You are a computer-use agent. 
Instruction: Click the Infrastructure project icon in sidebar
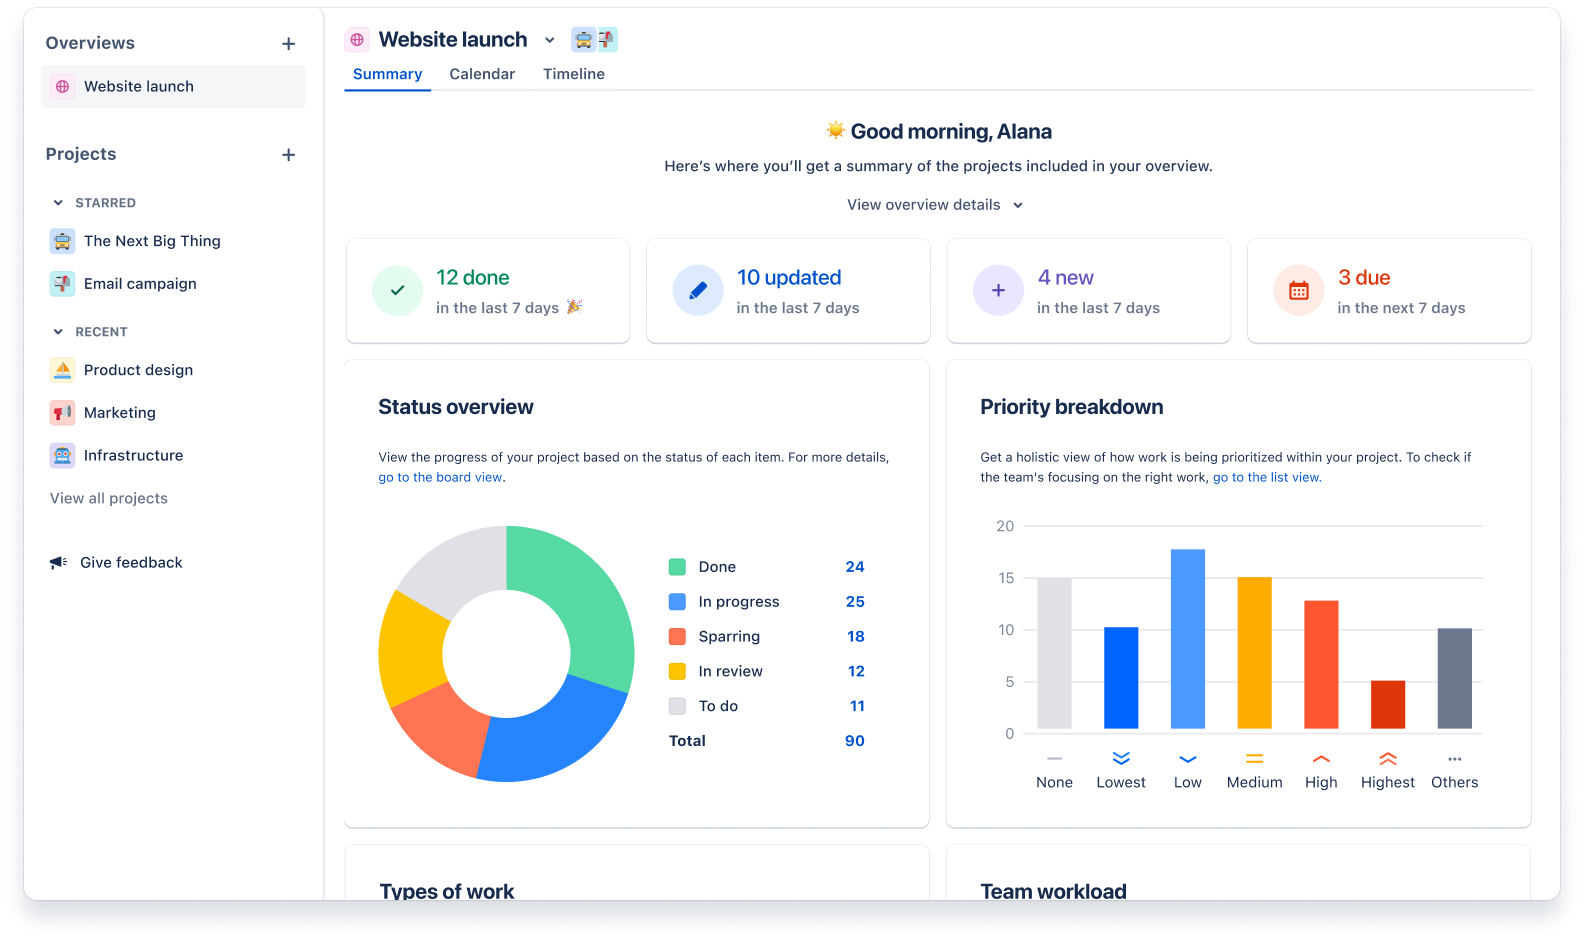coord(62,456)
